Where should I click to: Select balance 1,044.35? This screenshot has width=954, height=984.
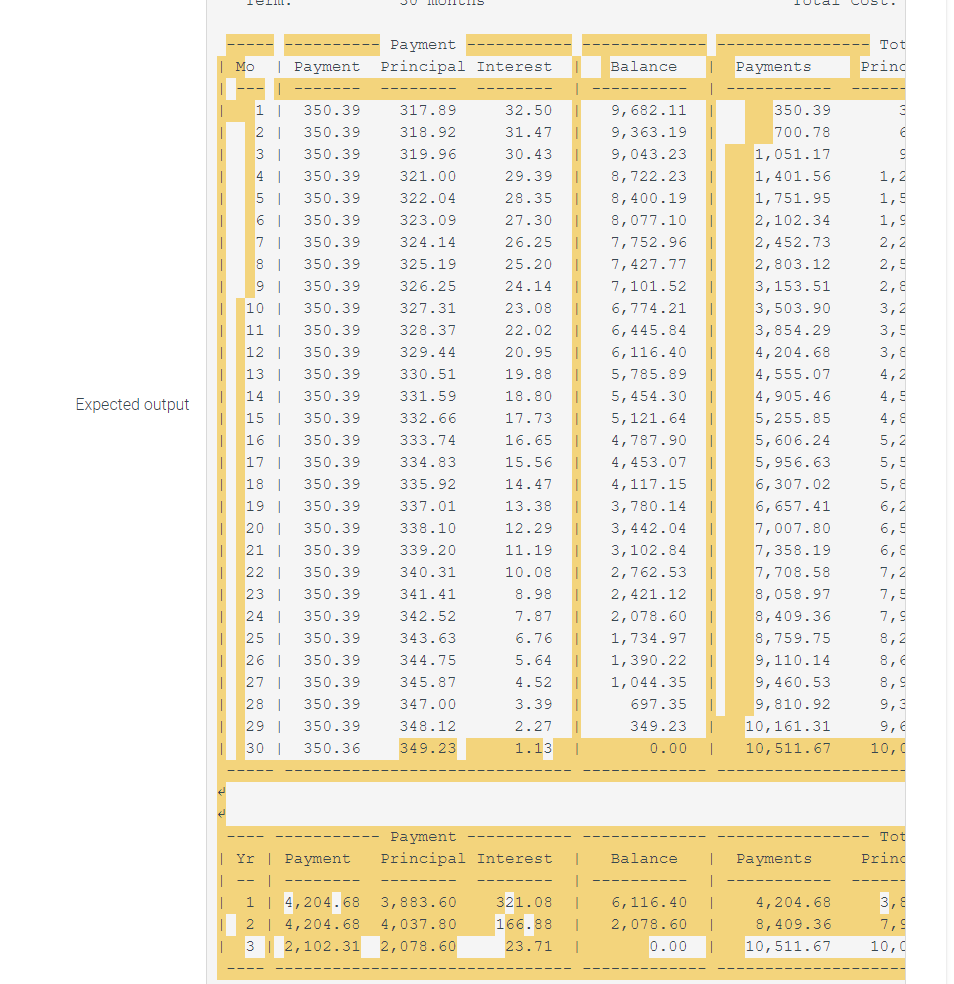tap(648, 682)
